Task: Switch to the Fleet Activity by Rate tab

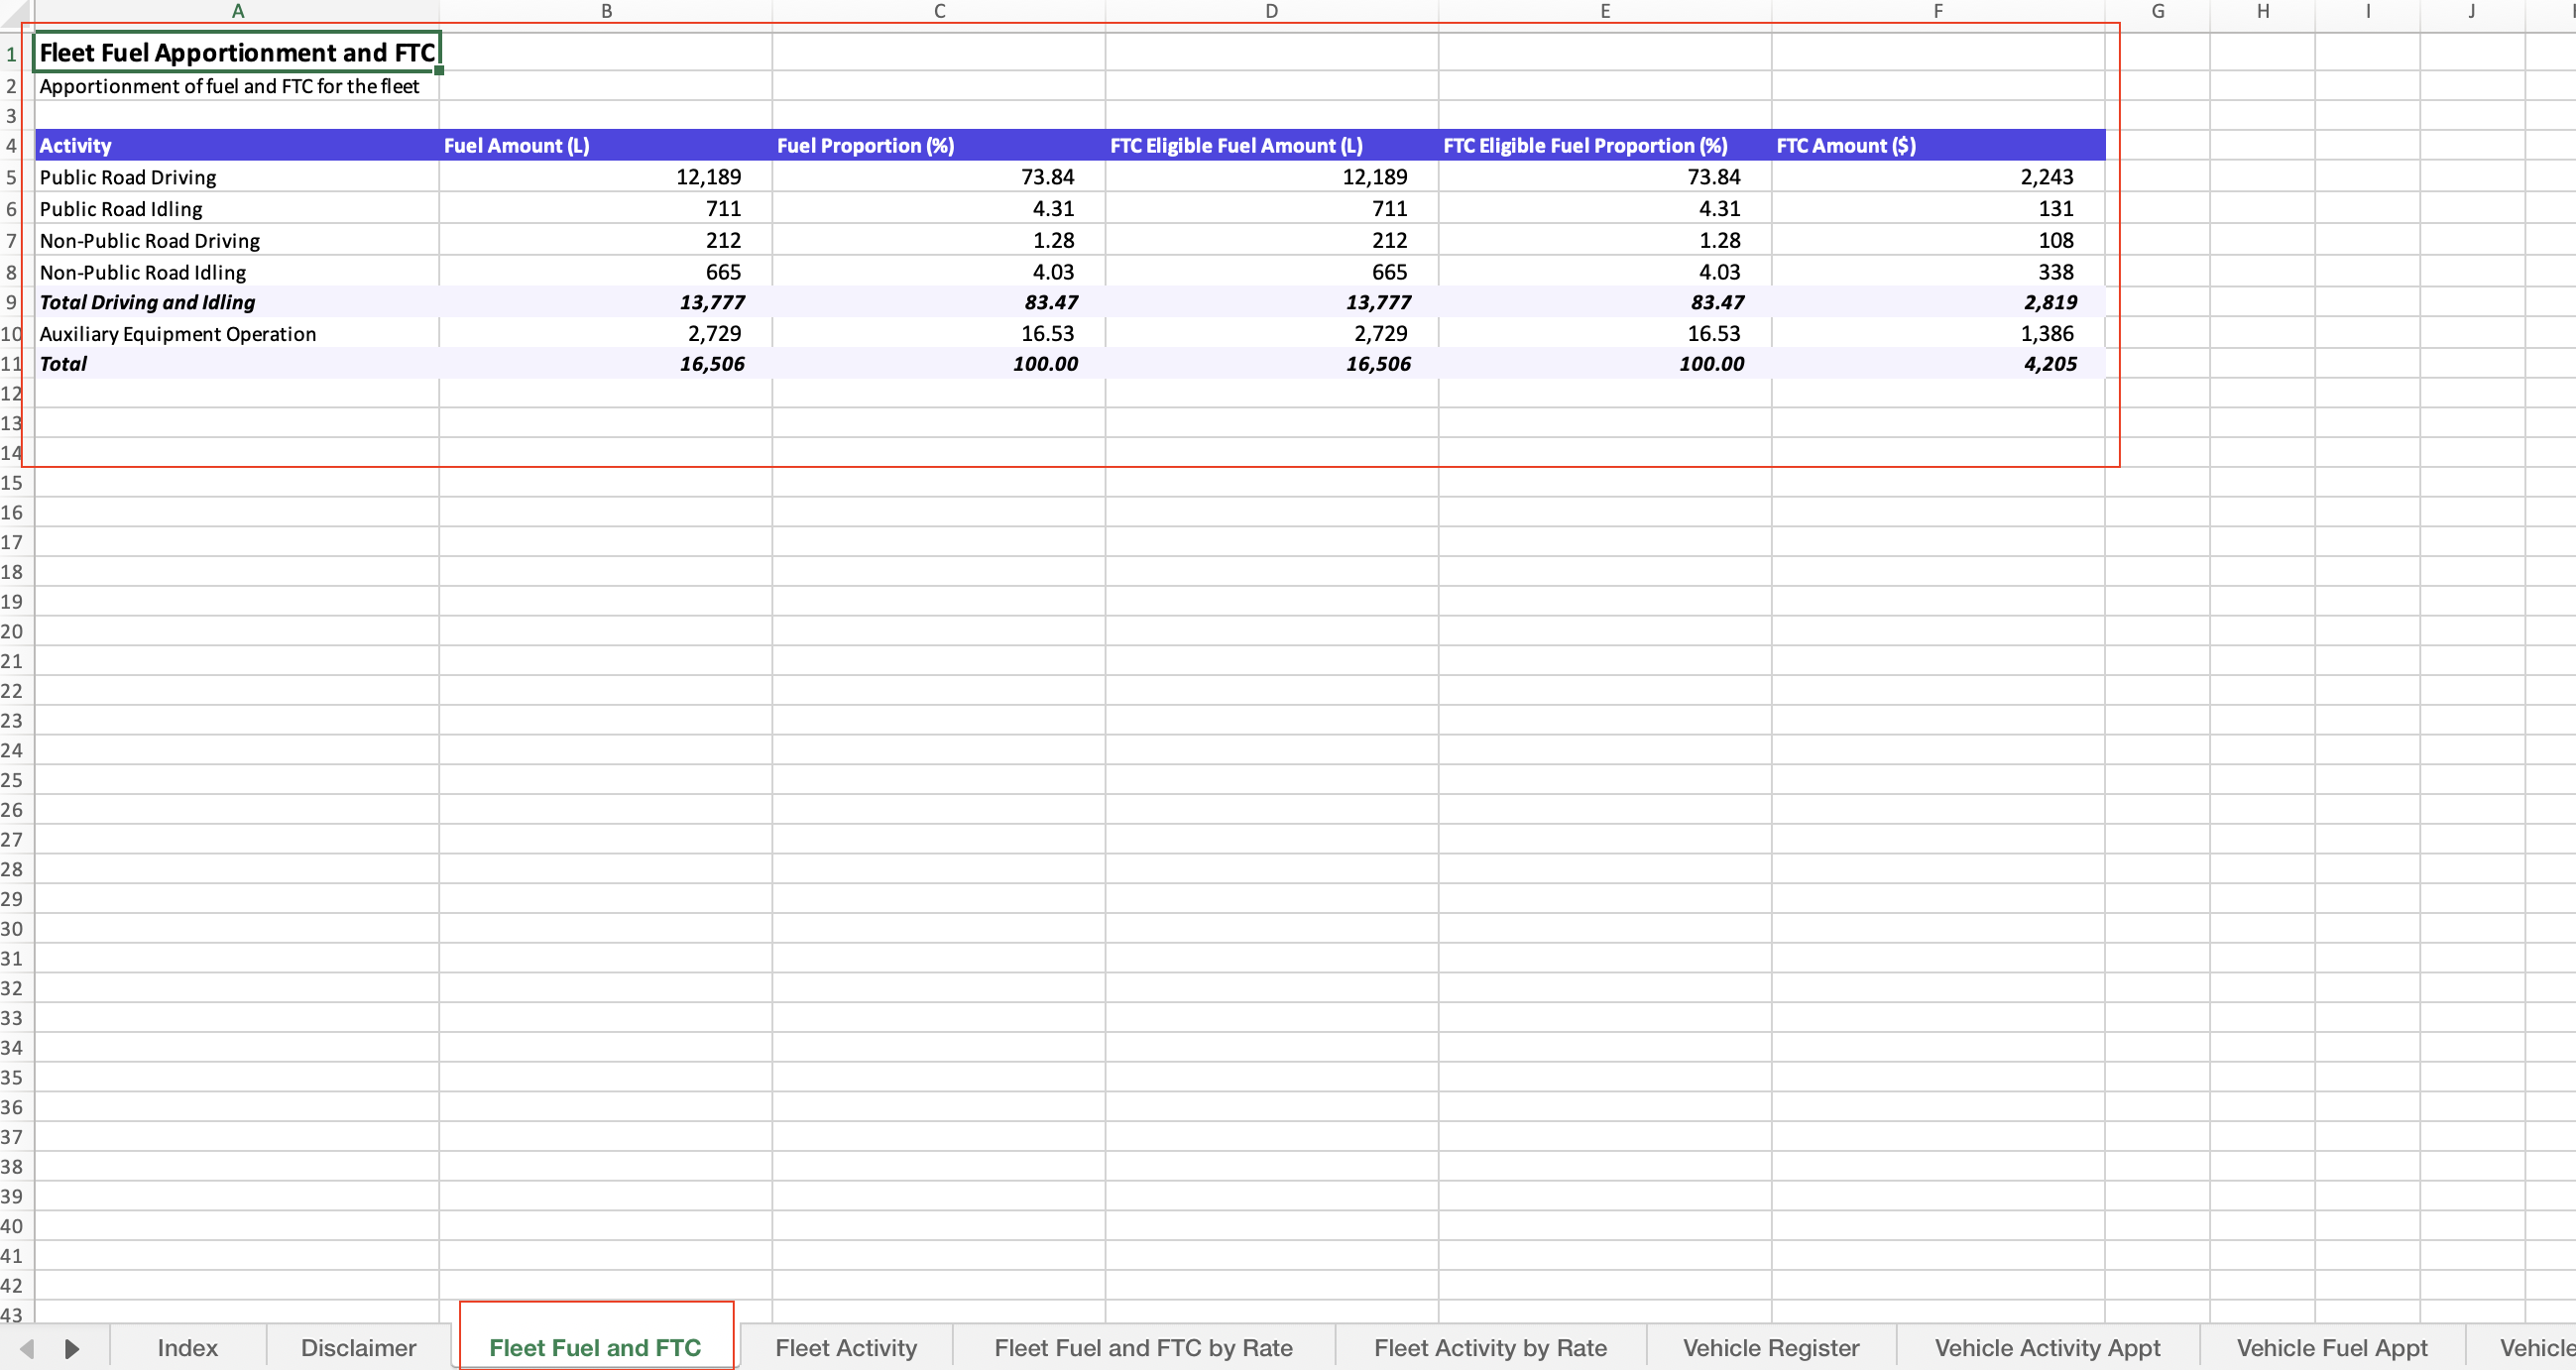Action: [x=1489, y=1347]
